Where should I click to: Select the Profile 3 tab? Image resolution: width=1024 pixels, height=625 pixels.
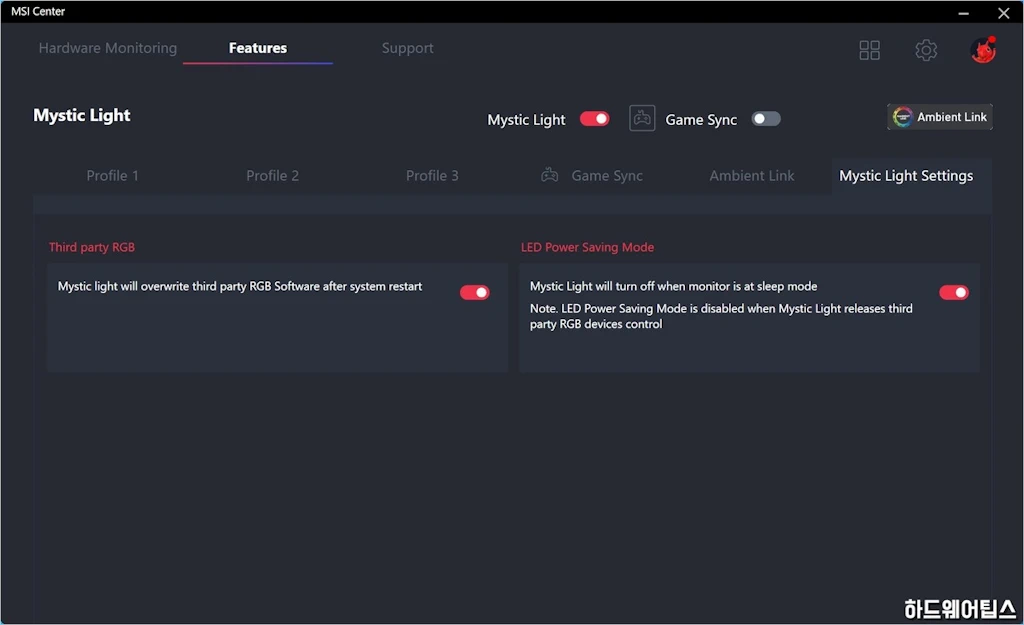(432, 176)
